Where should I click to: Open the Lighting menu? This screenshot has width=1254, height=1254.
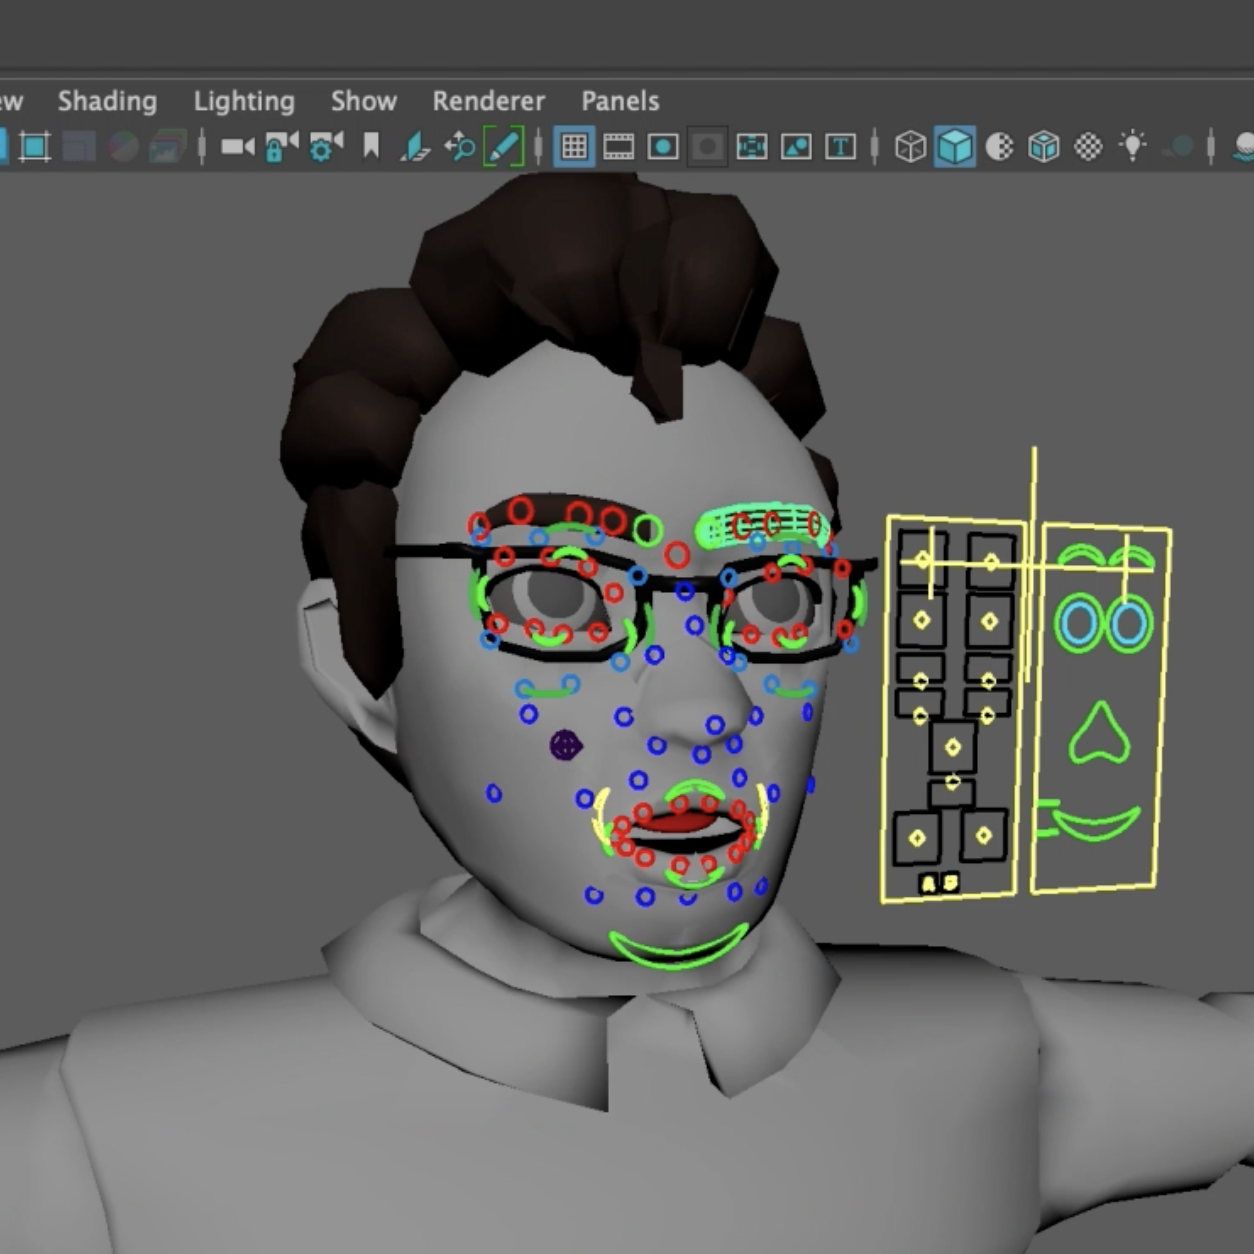(x=244, y=101)
